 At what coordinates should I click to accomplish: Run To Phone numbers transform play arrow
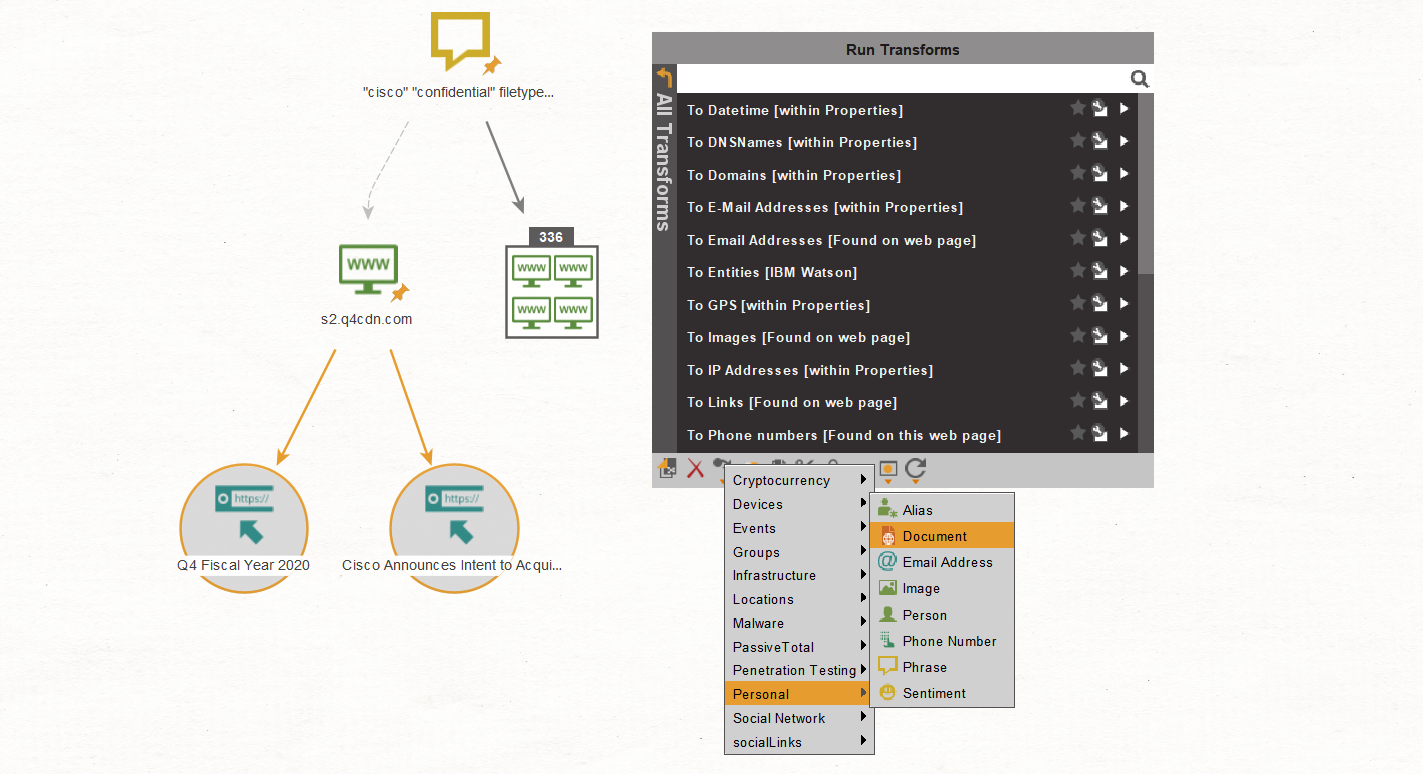(x=1124, y=434)
